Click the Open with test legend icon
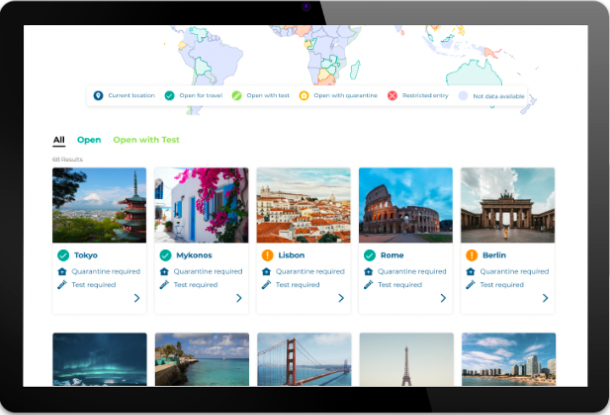The width and height of the screenshot is (610, 415). [236, 96]
